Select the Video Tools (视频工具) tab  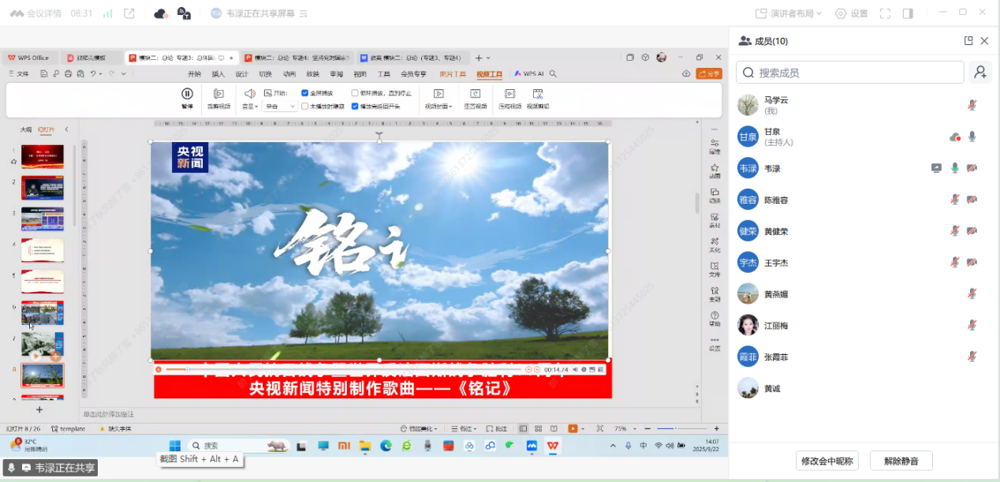click(x=490, y=74)
